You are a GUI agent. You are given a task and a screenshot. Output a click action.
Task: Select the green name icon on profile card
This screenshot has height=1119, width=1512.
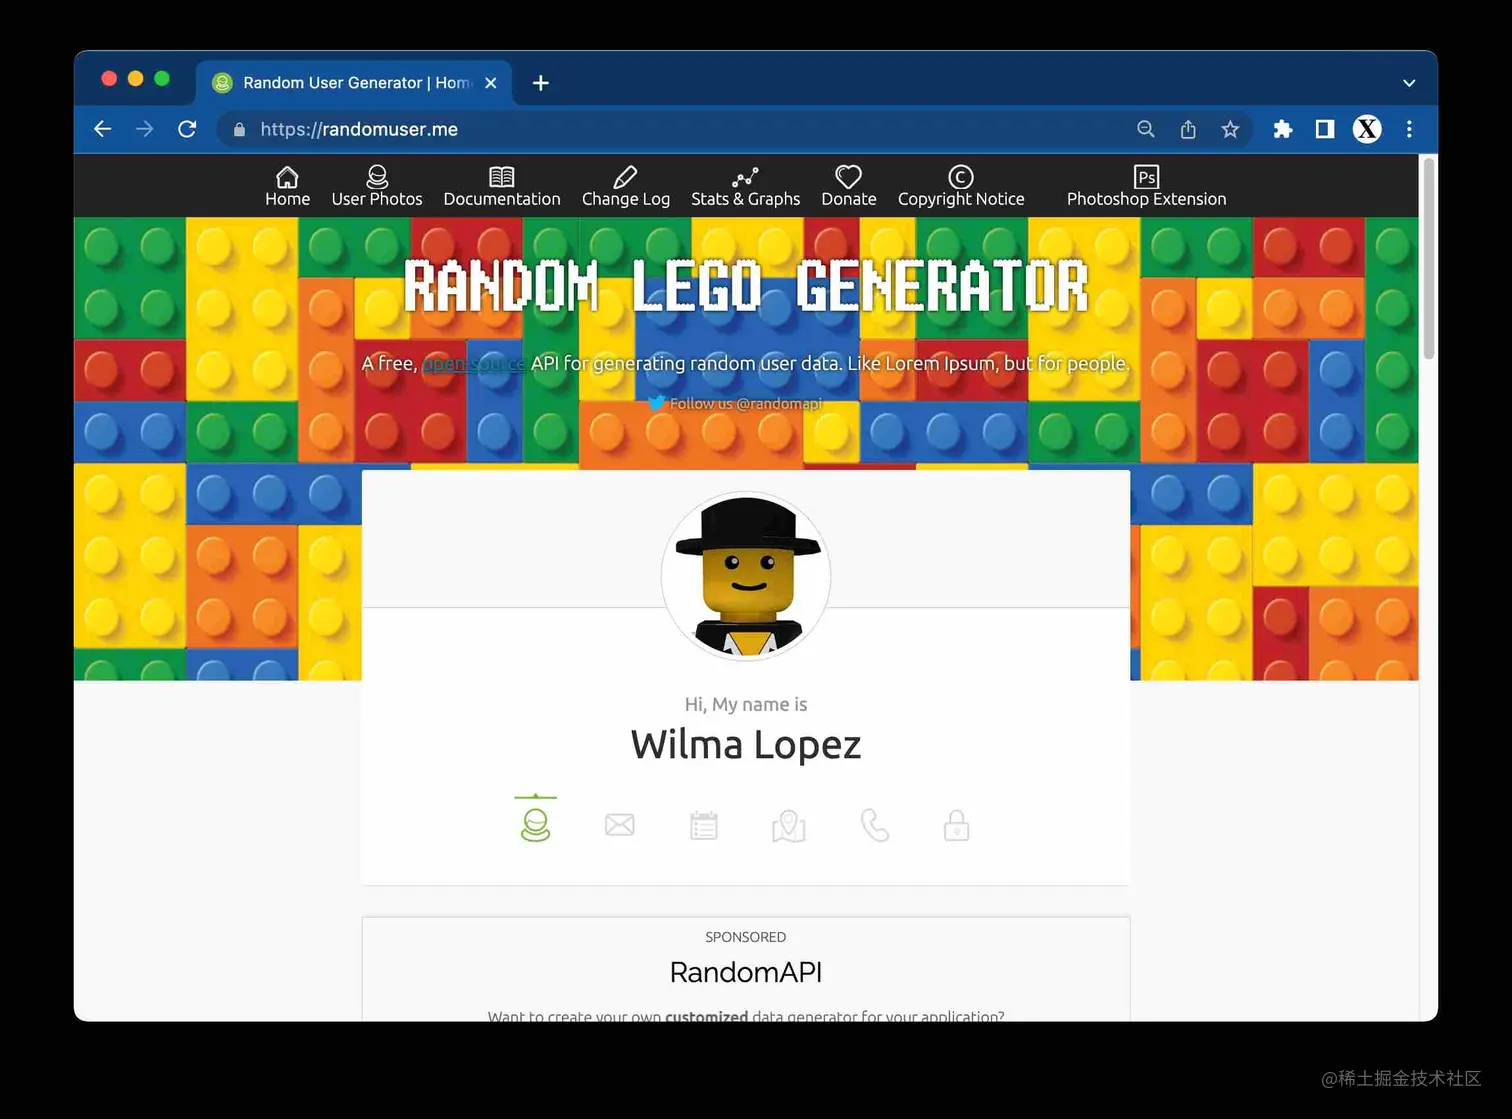coord(535,822)
